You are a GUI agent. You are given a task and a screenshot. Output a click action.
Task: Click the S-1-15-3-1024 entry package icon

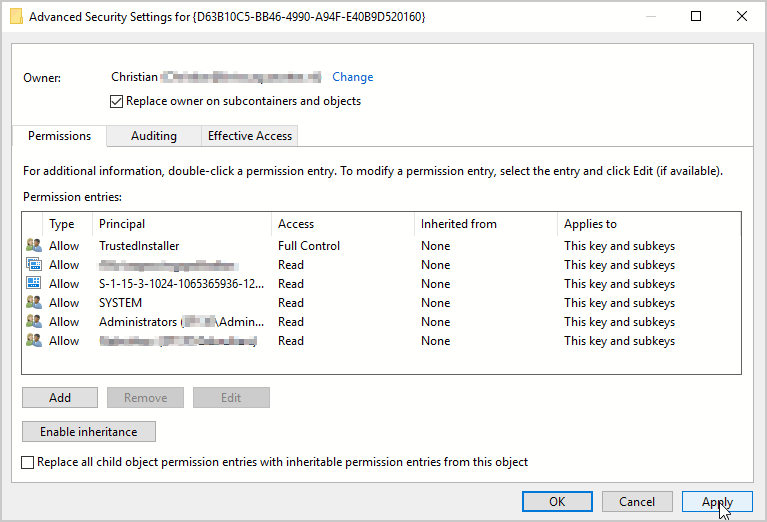(33, 284)
